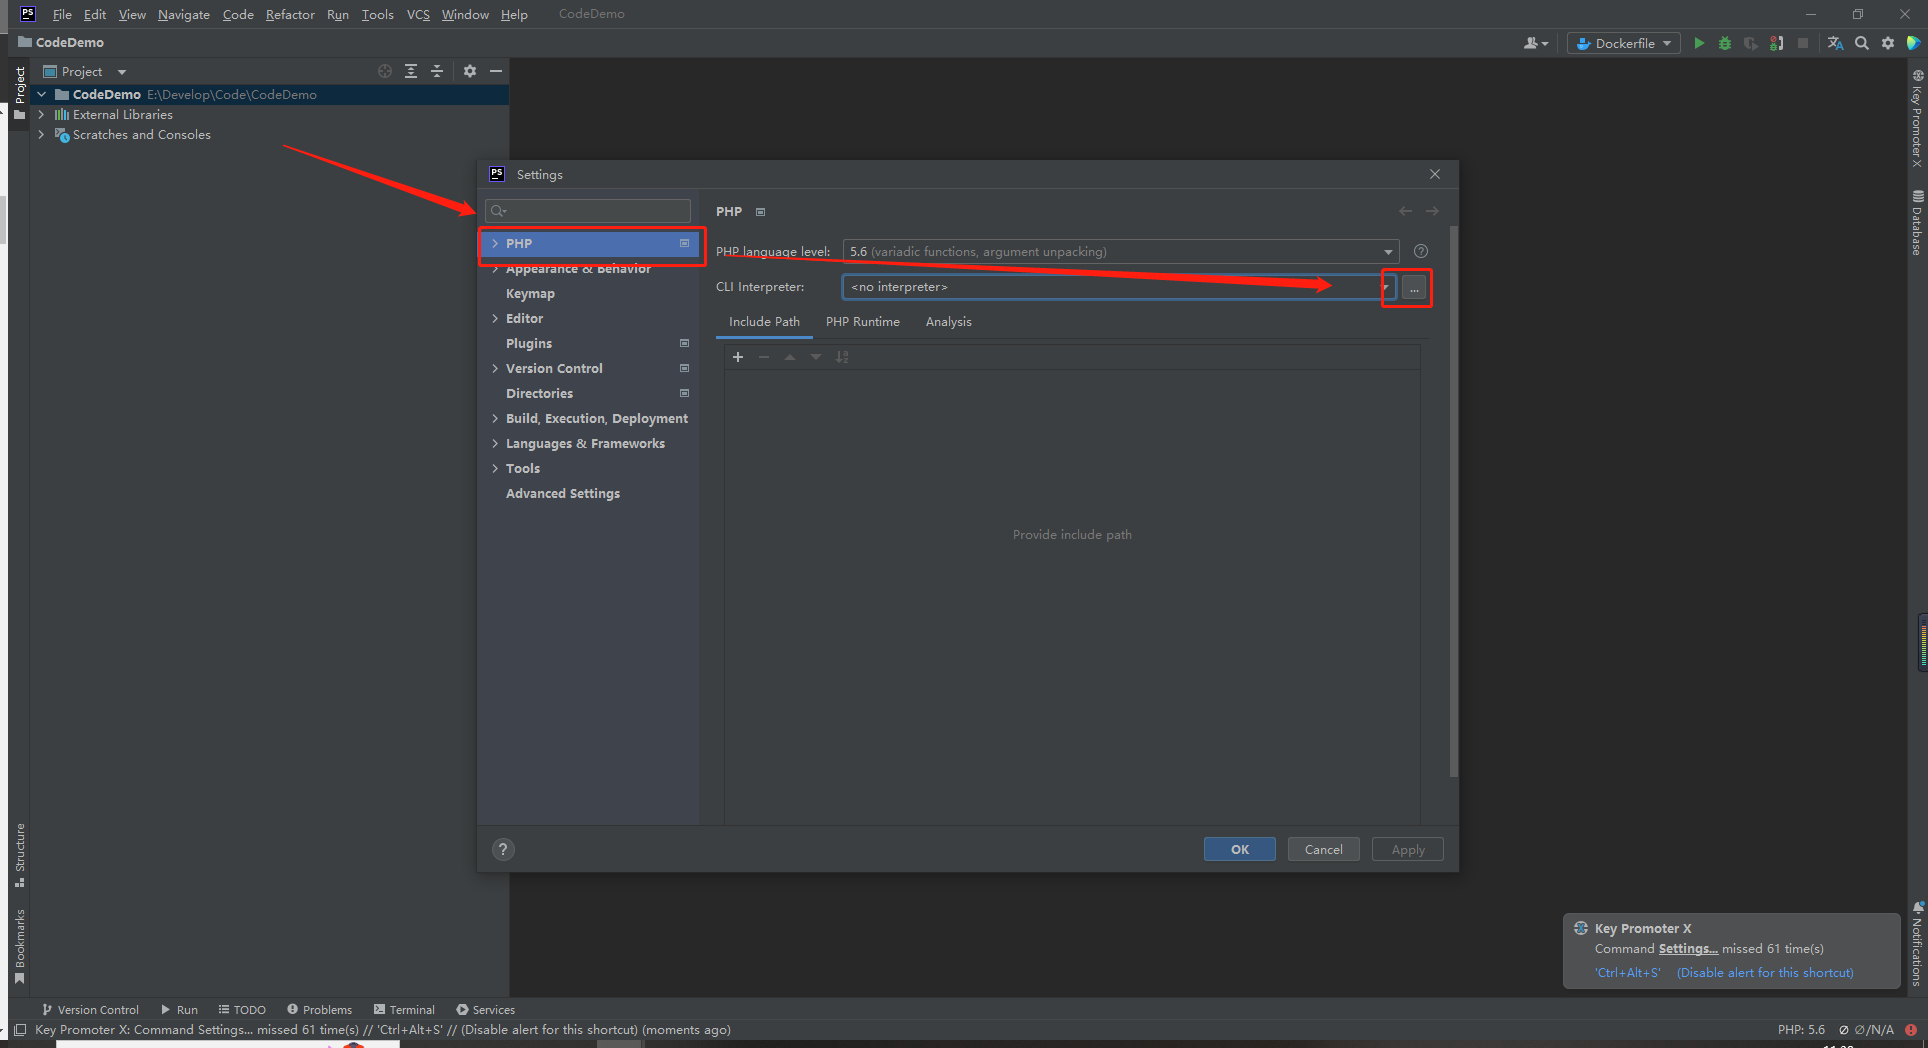Open IDE settings gear in top toolbar
1928x1048 pixels.
click(x=1887, y=43)
